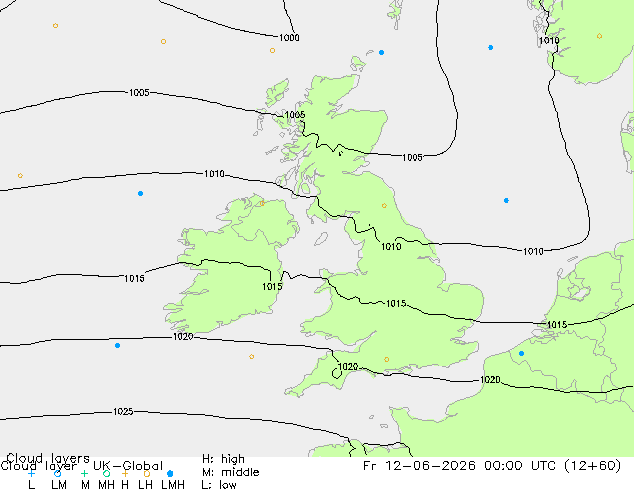Viewport: 634px width, 490px height.
Task: Click the 1020 label in the eastern English Channel
Action: point(490,380)
